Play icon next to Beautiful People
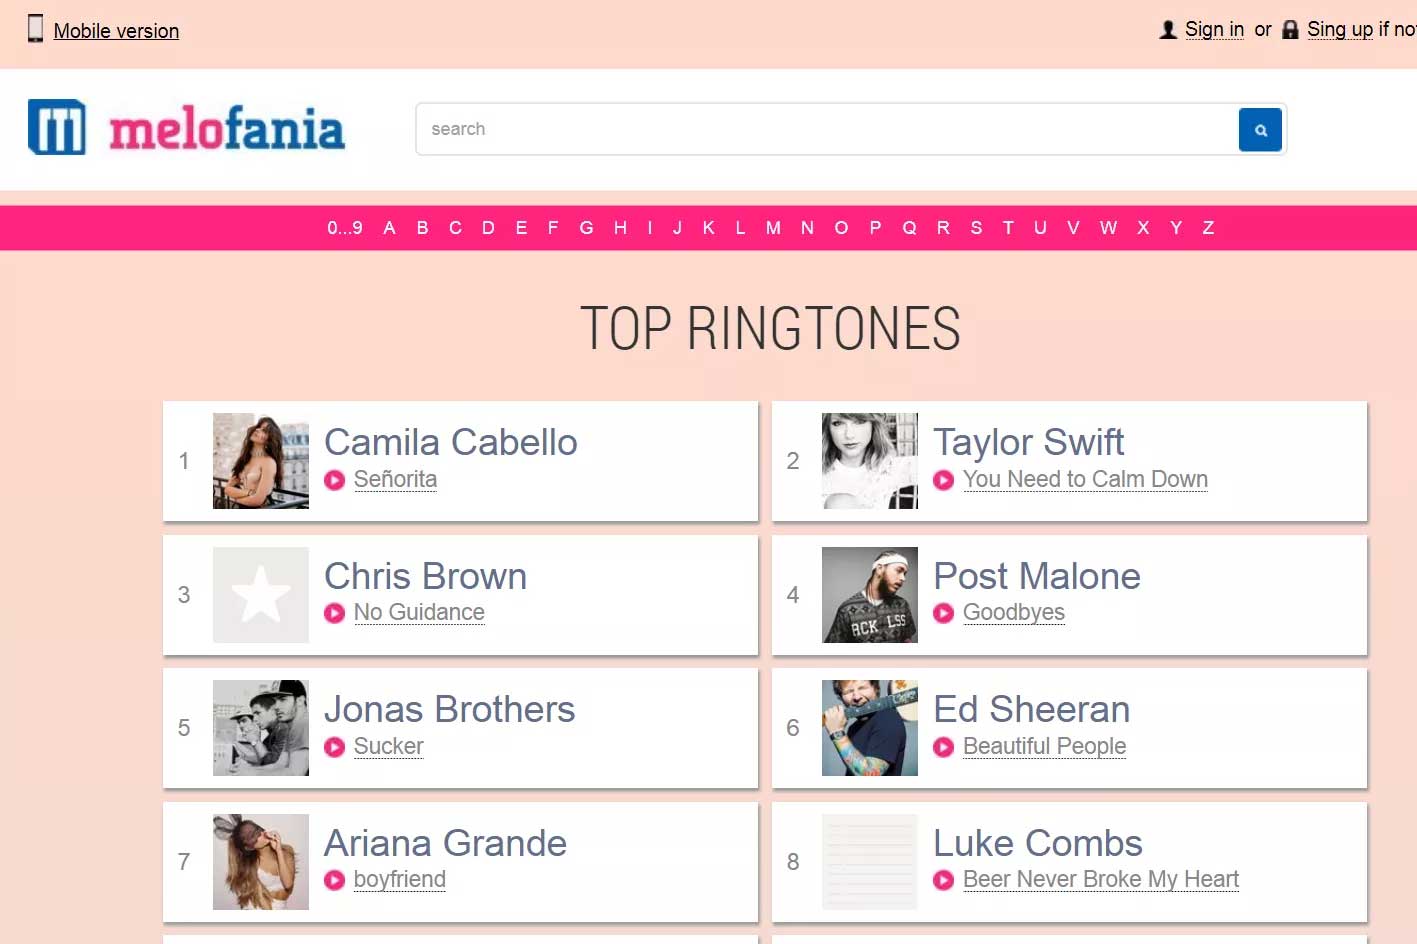The width and height of the screenshot is (1417, 944). [943, 747]
